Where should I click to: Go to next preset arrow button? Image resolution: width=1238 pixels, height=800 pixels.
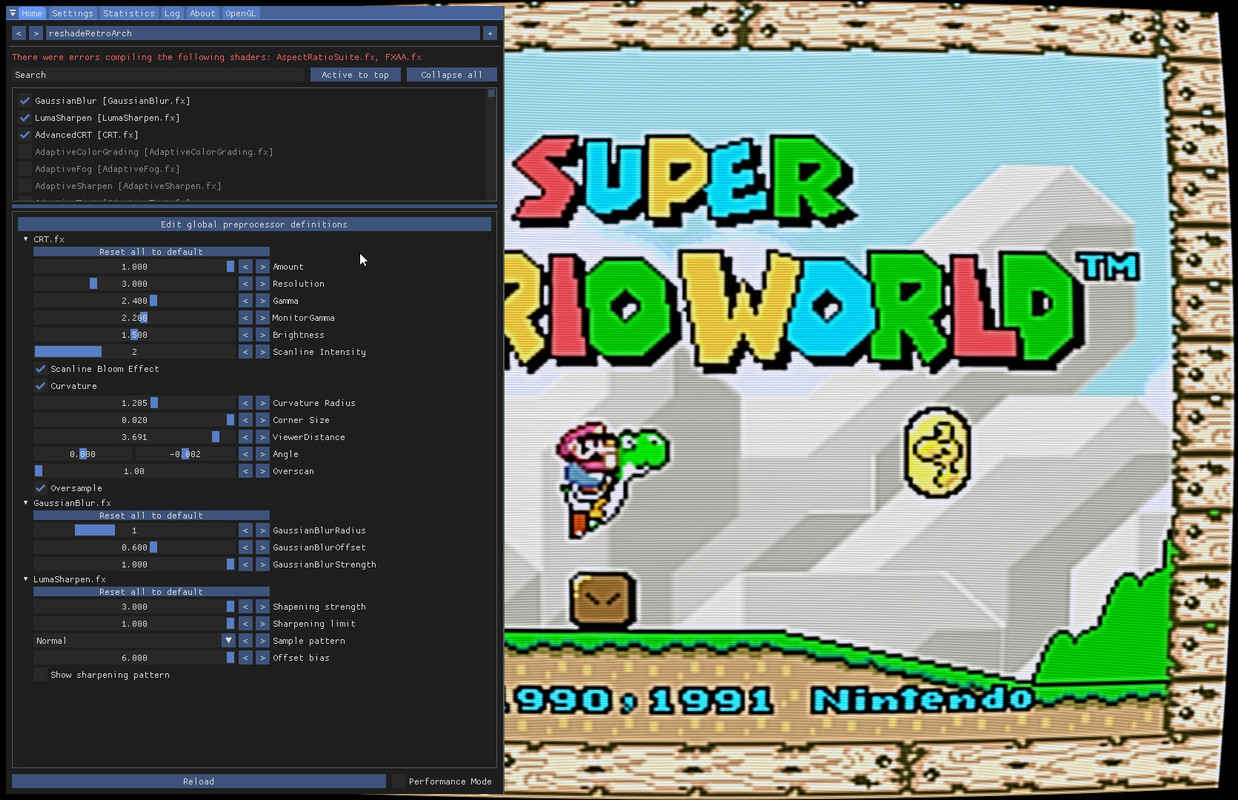click(36, 33)
